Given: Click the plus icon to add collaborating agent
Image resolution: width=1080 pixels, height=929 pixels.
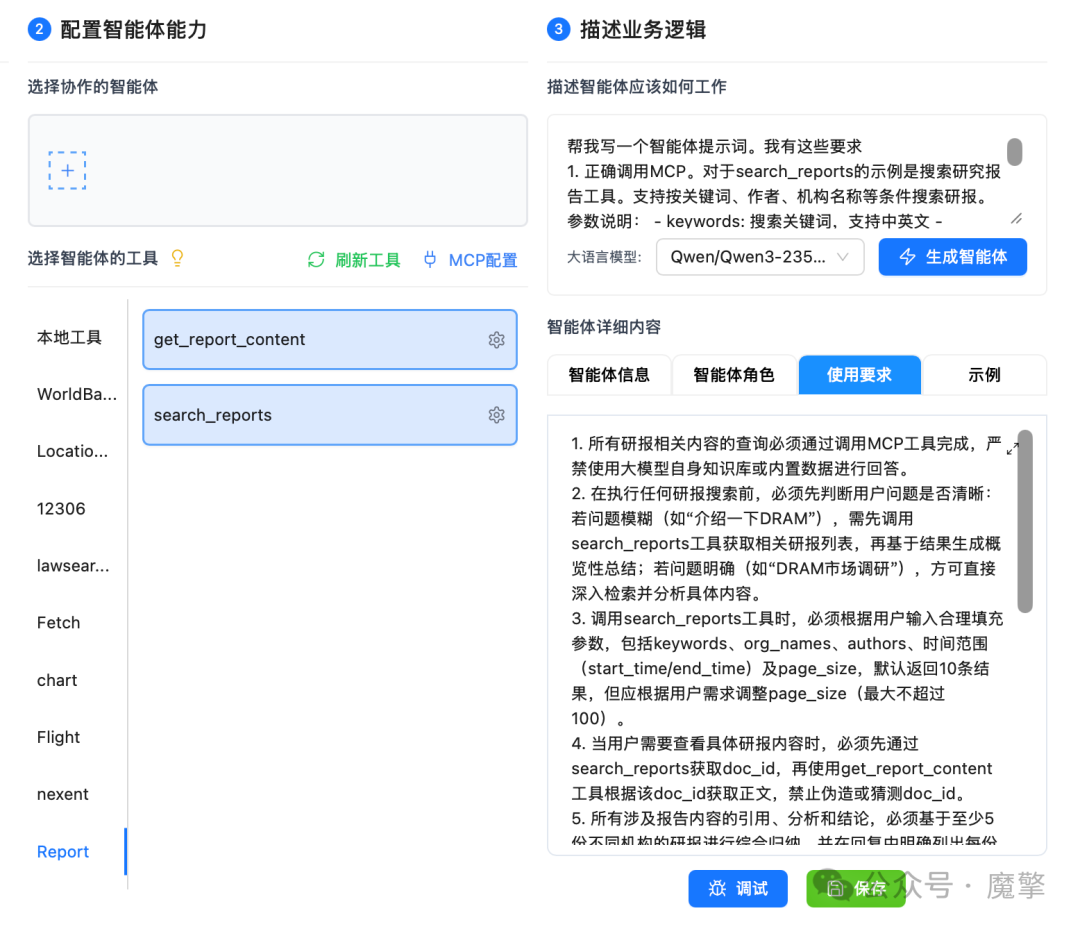Looking at the screenshot, I should (x=67, y=169).
